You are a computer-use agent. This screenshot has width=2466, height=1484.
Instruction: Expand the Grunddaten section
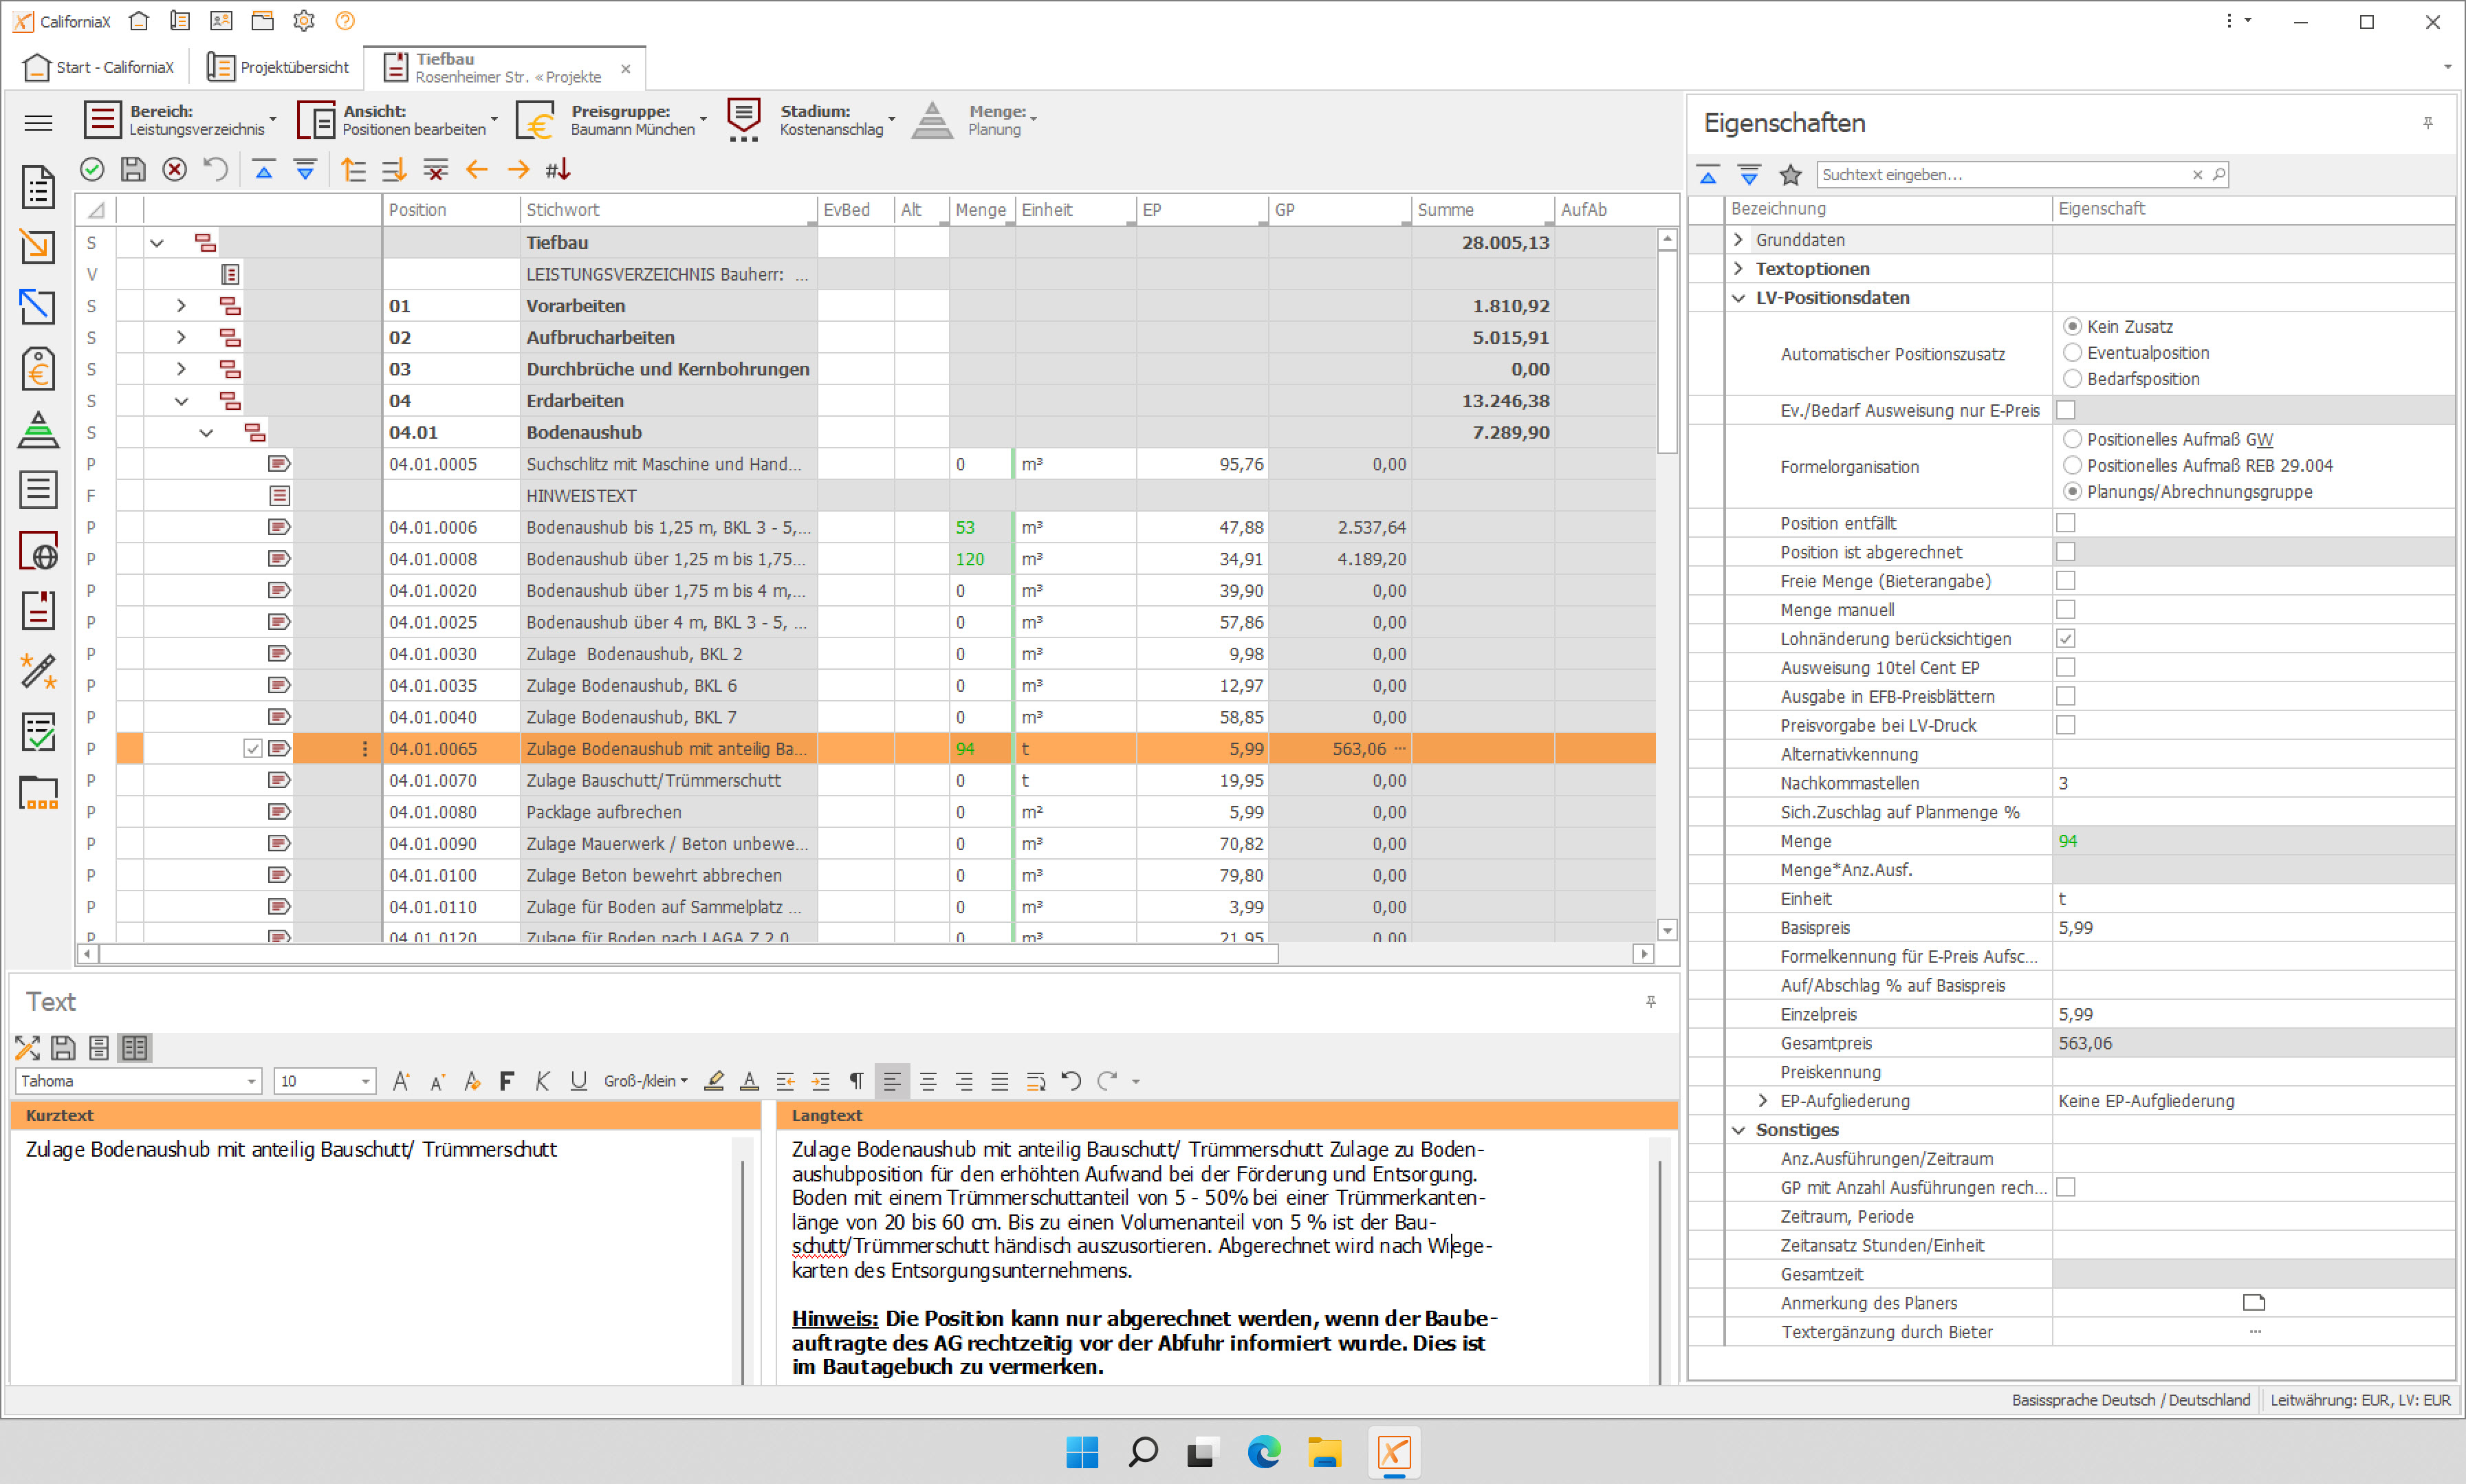click(x=1738, y=240)
